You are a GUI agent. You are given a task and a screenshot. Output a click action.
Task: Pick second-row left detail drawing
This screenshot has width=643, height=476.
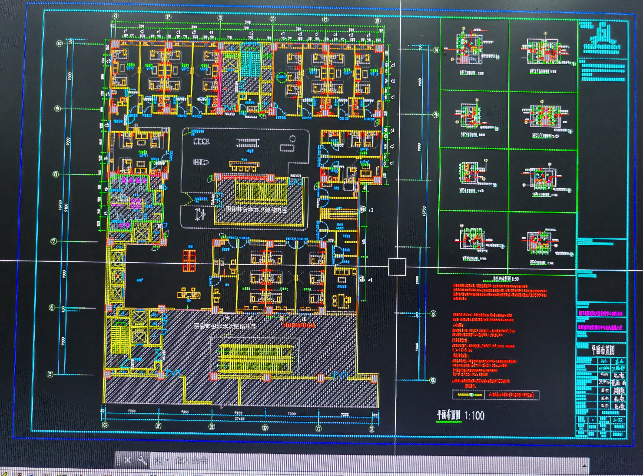pos(474,114)
